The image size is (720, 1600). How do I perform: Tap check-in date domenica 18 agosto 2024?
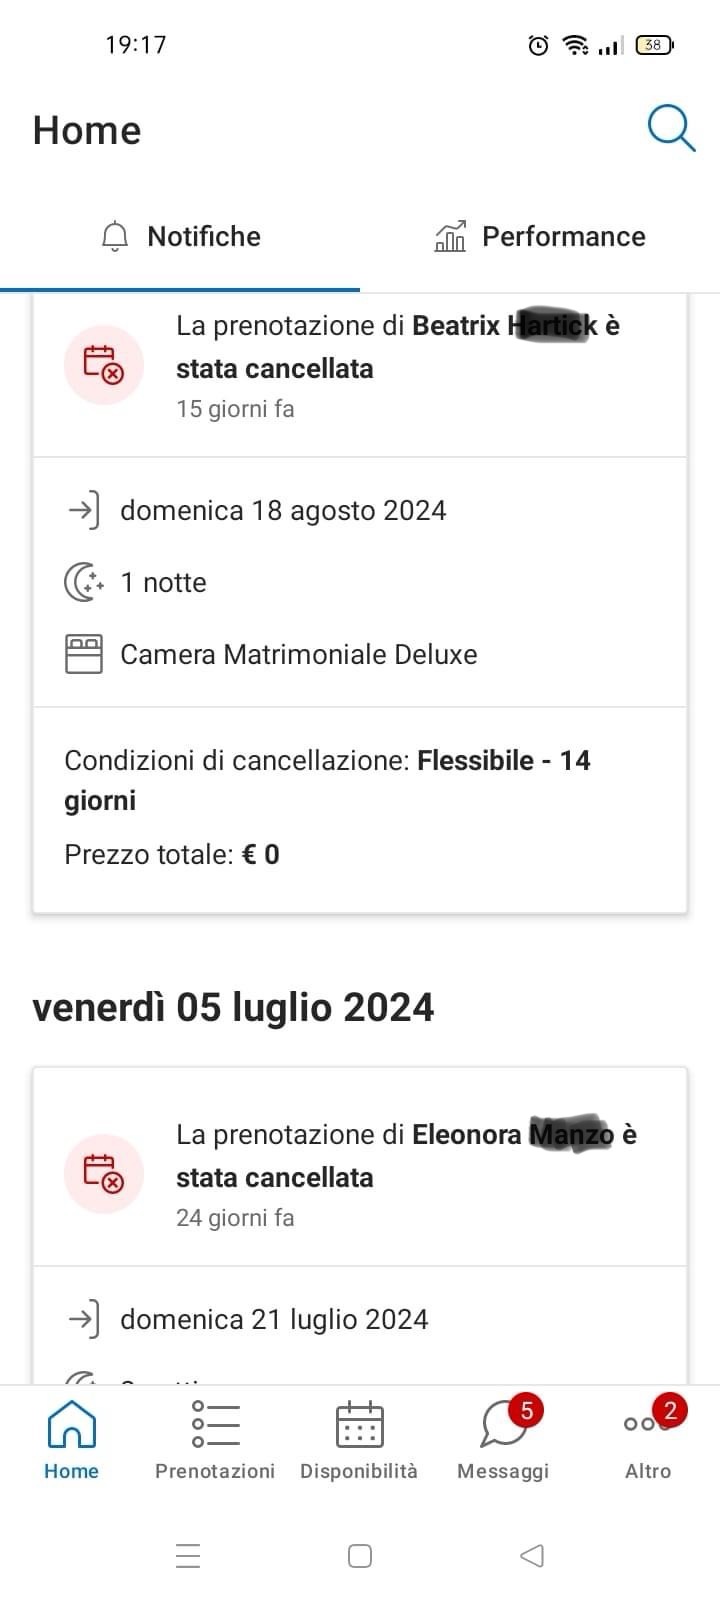coord(283,511)
